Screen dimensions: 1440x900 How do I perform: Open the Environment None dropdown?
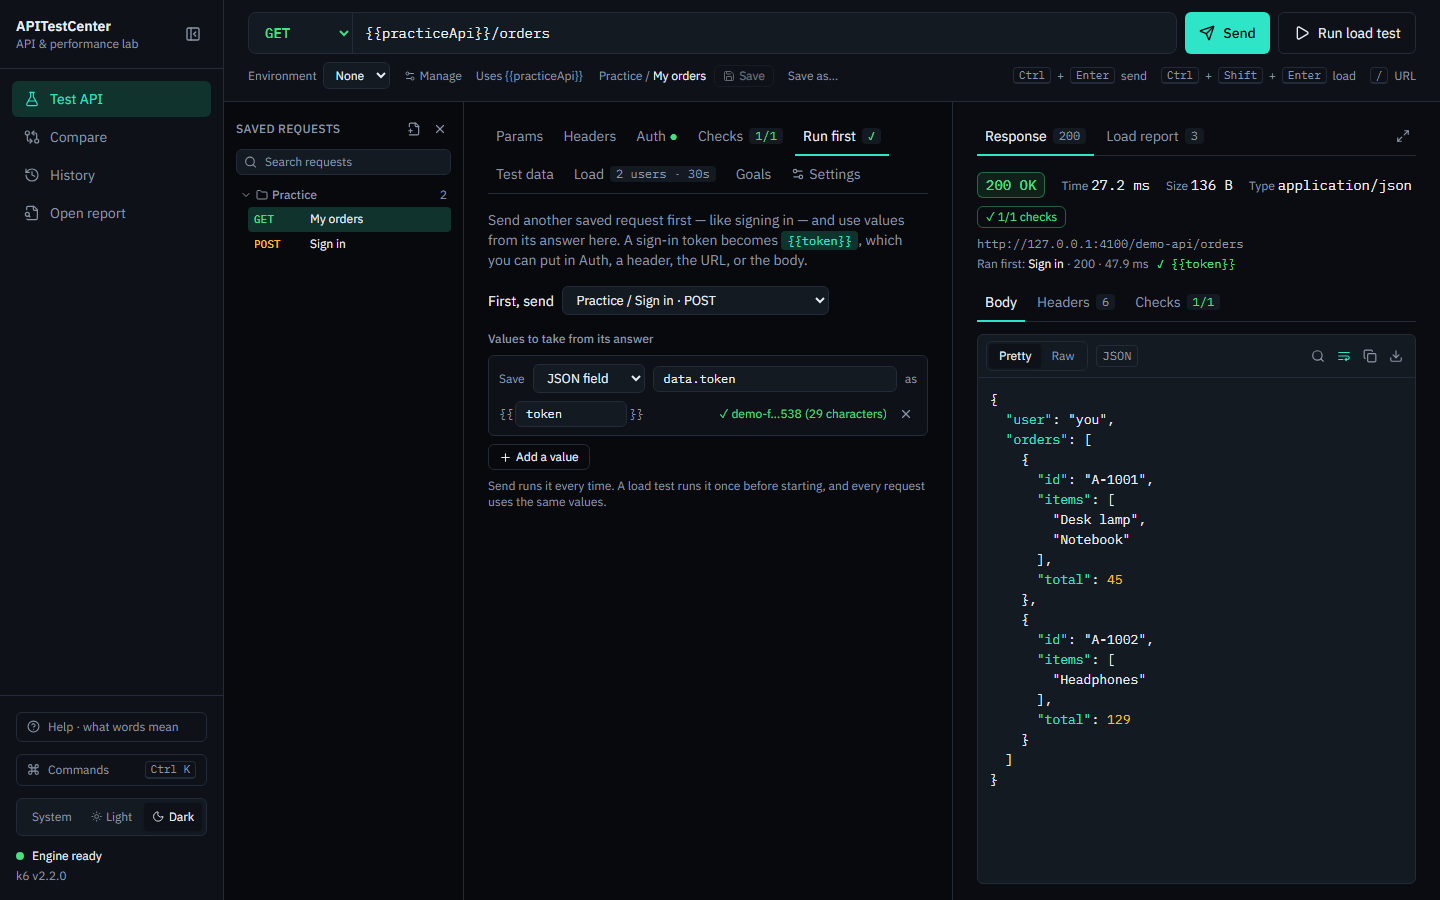(x=356, y=76)
